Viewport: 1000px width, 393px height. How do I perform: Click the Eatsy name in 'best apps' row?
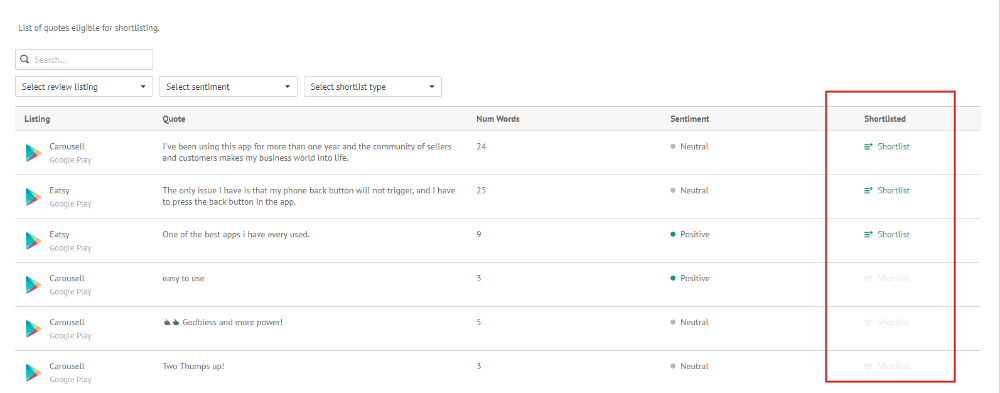click(59, 235)
